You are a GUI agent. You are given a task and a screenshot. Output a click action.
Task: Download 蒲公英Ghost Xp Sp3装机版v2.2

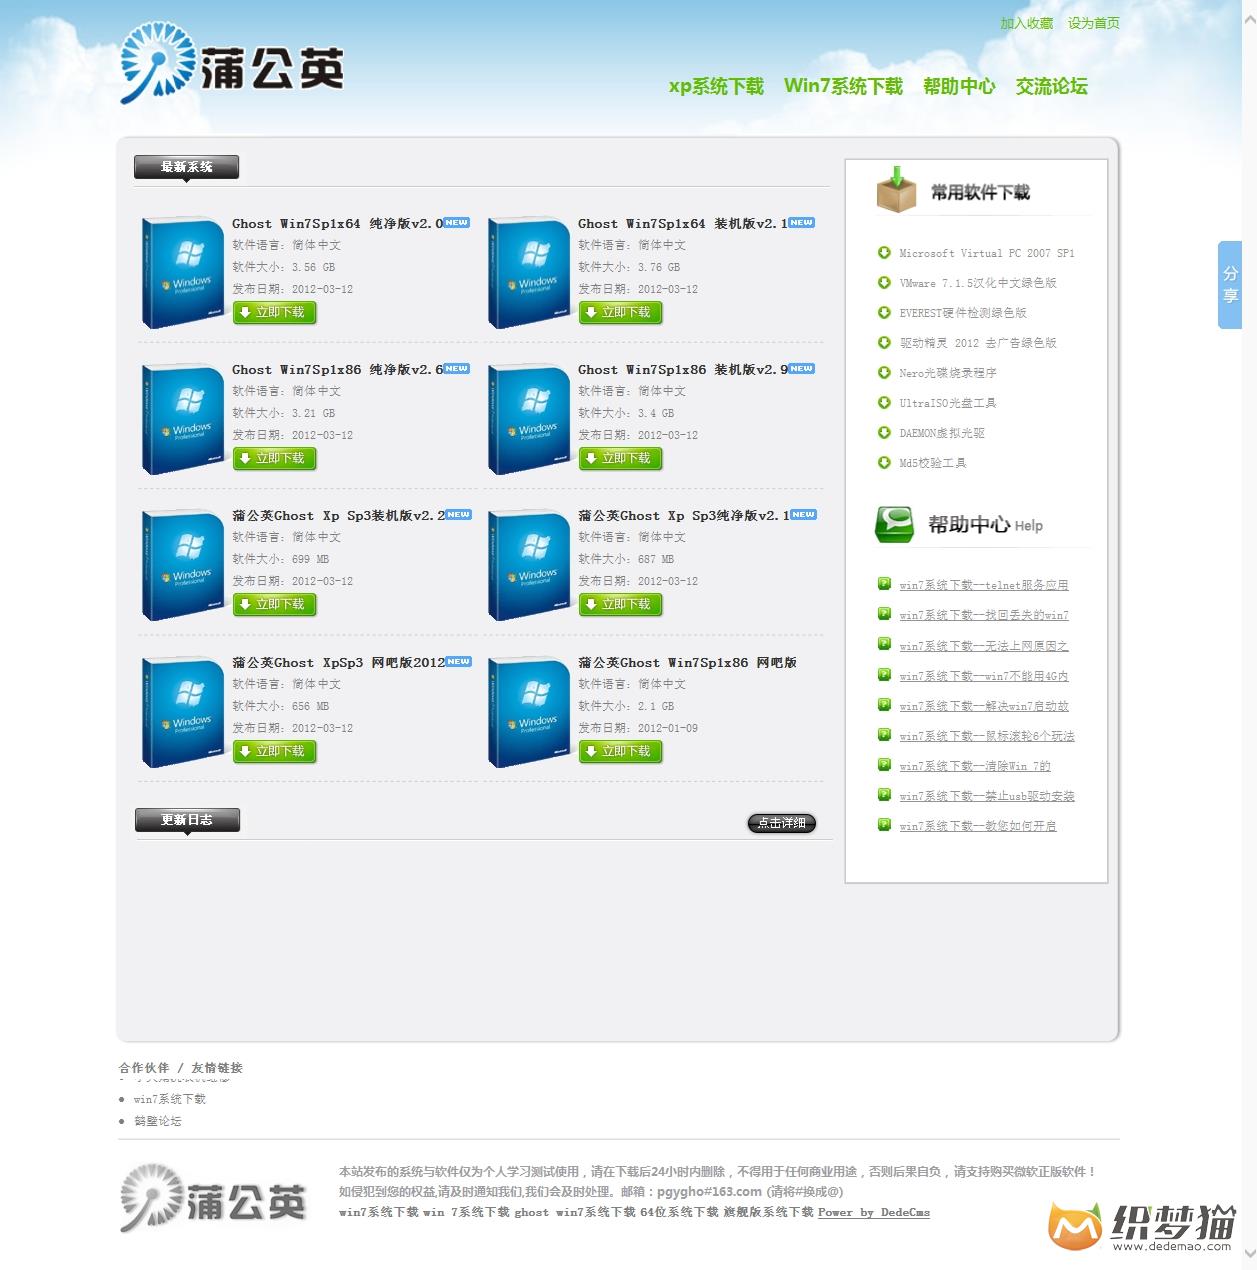click(x=275, y=605)
